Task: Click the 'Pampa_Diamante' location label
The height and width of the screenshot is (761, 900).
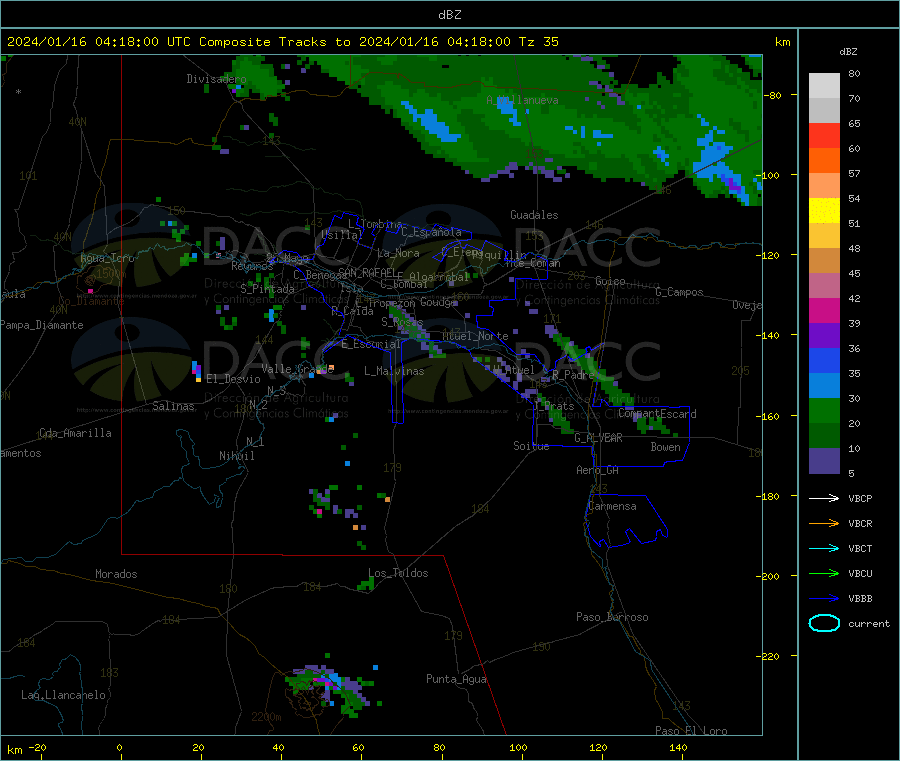Action: 42,325
